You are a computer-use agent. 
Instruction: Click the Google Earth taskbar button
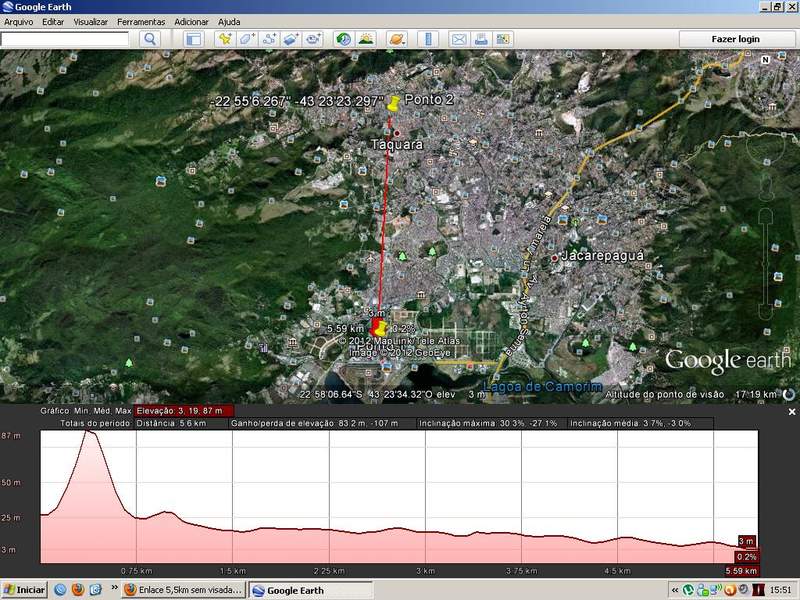tap(311, 590)
